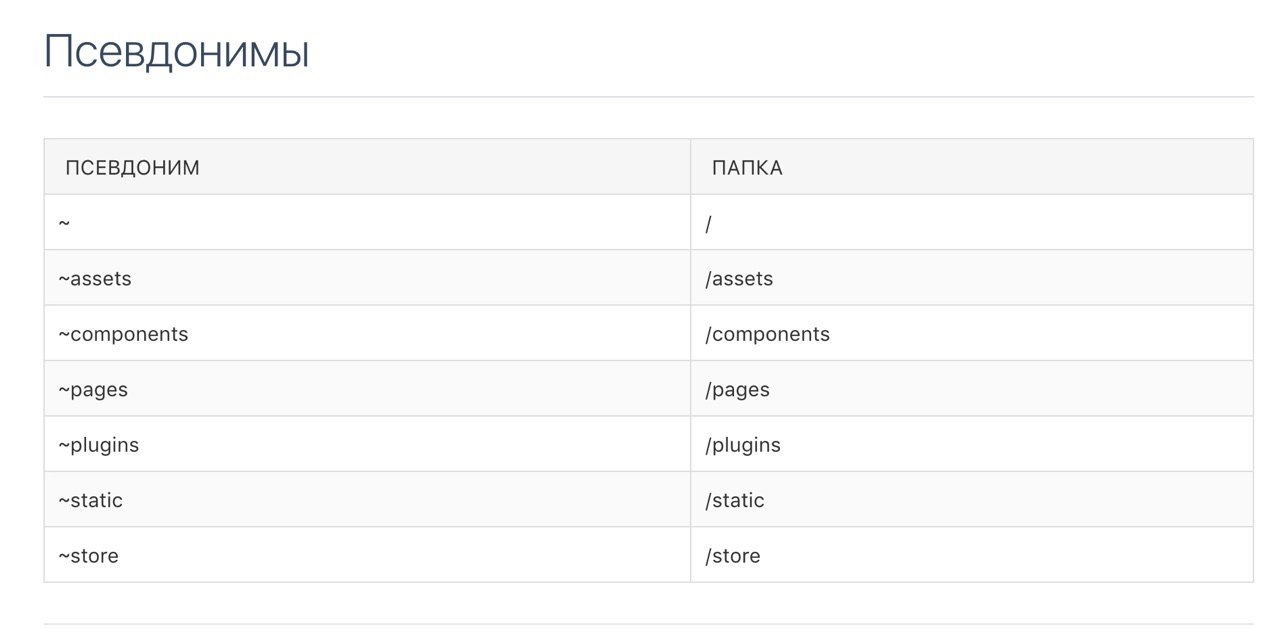The image size is (1280, 629).
Task: Click the /components folder text
Action: [768, 334]
